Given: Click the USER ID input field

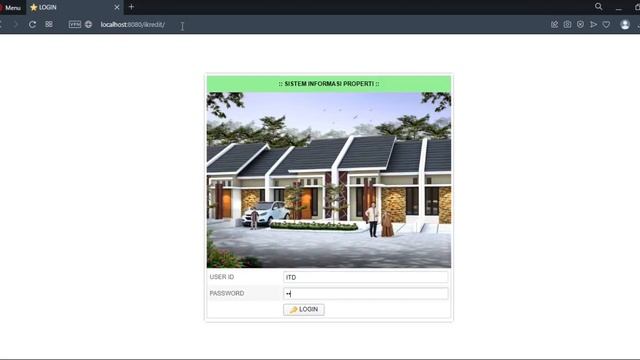Looking at the screenshot, I should [366, 277].
